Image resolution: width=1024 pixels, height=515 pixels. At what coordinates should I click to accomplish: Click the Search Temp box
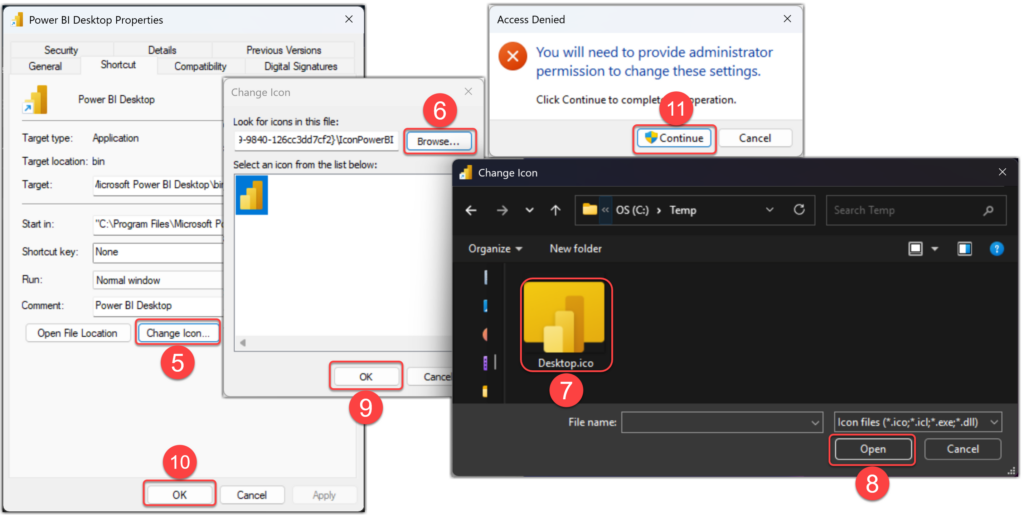click(x=916, y=210)
